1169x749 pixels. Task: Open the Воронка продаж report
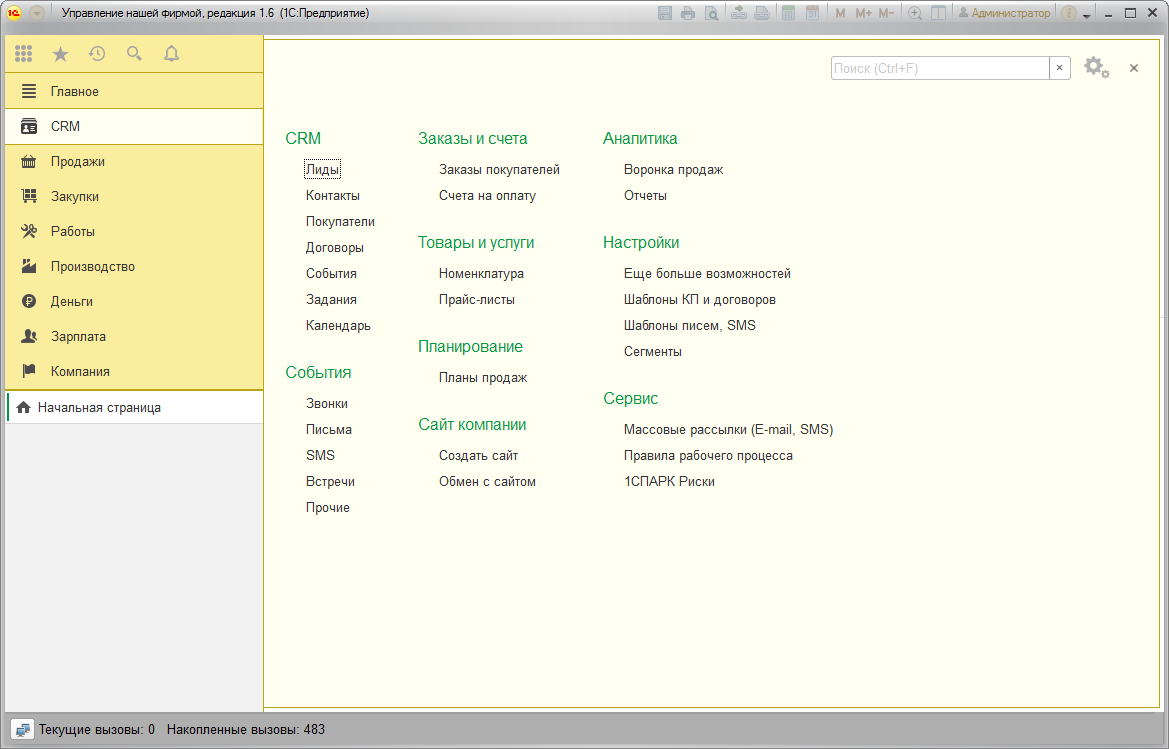(673, 169)
